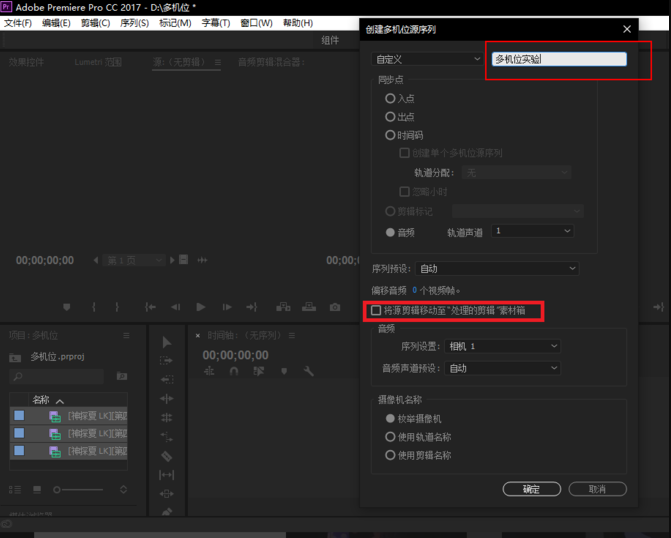The width and height of the screenshot is (671, 538).
Task: Switch to 效果控件 tab
Action: pos(26,62)
